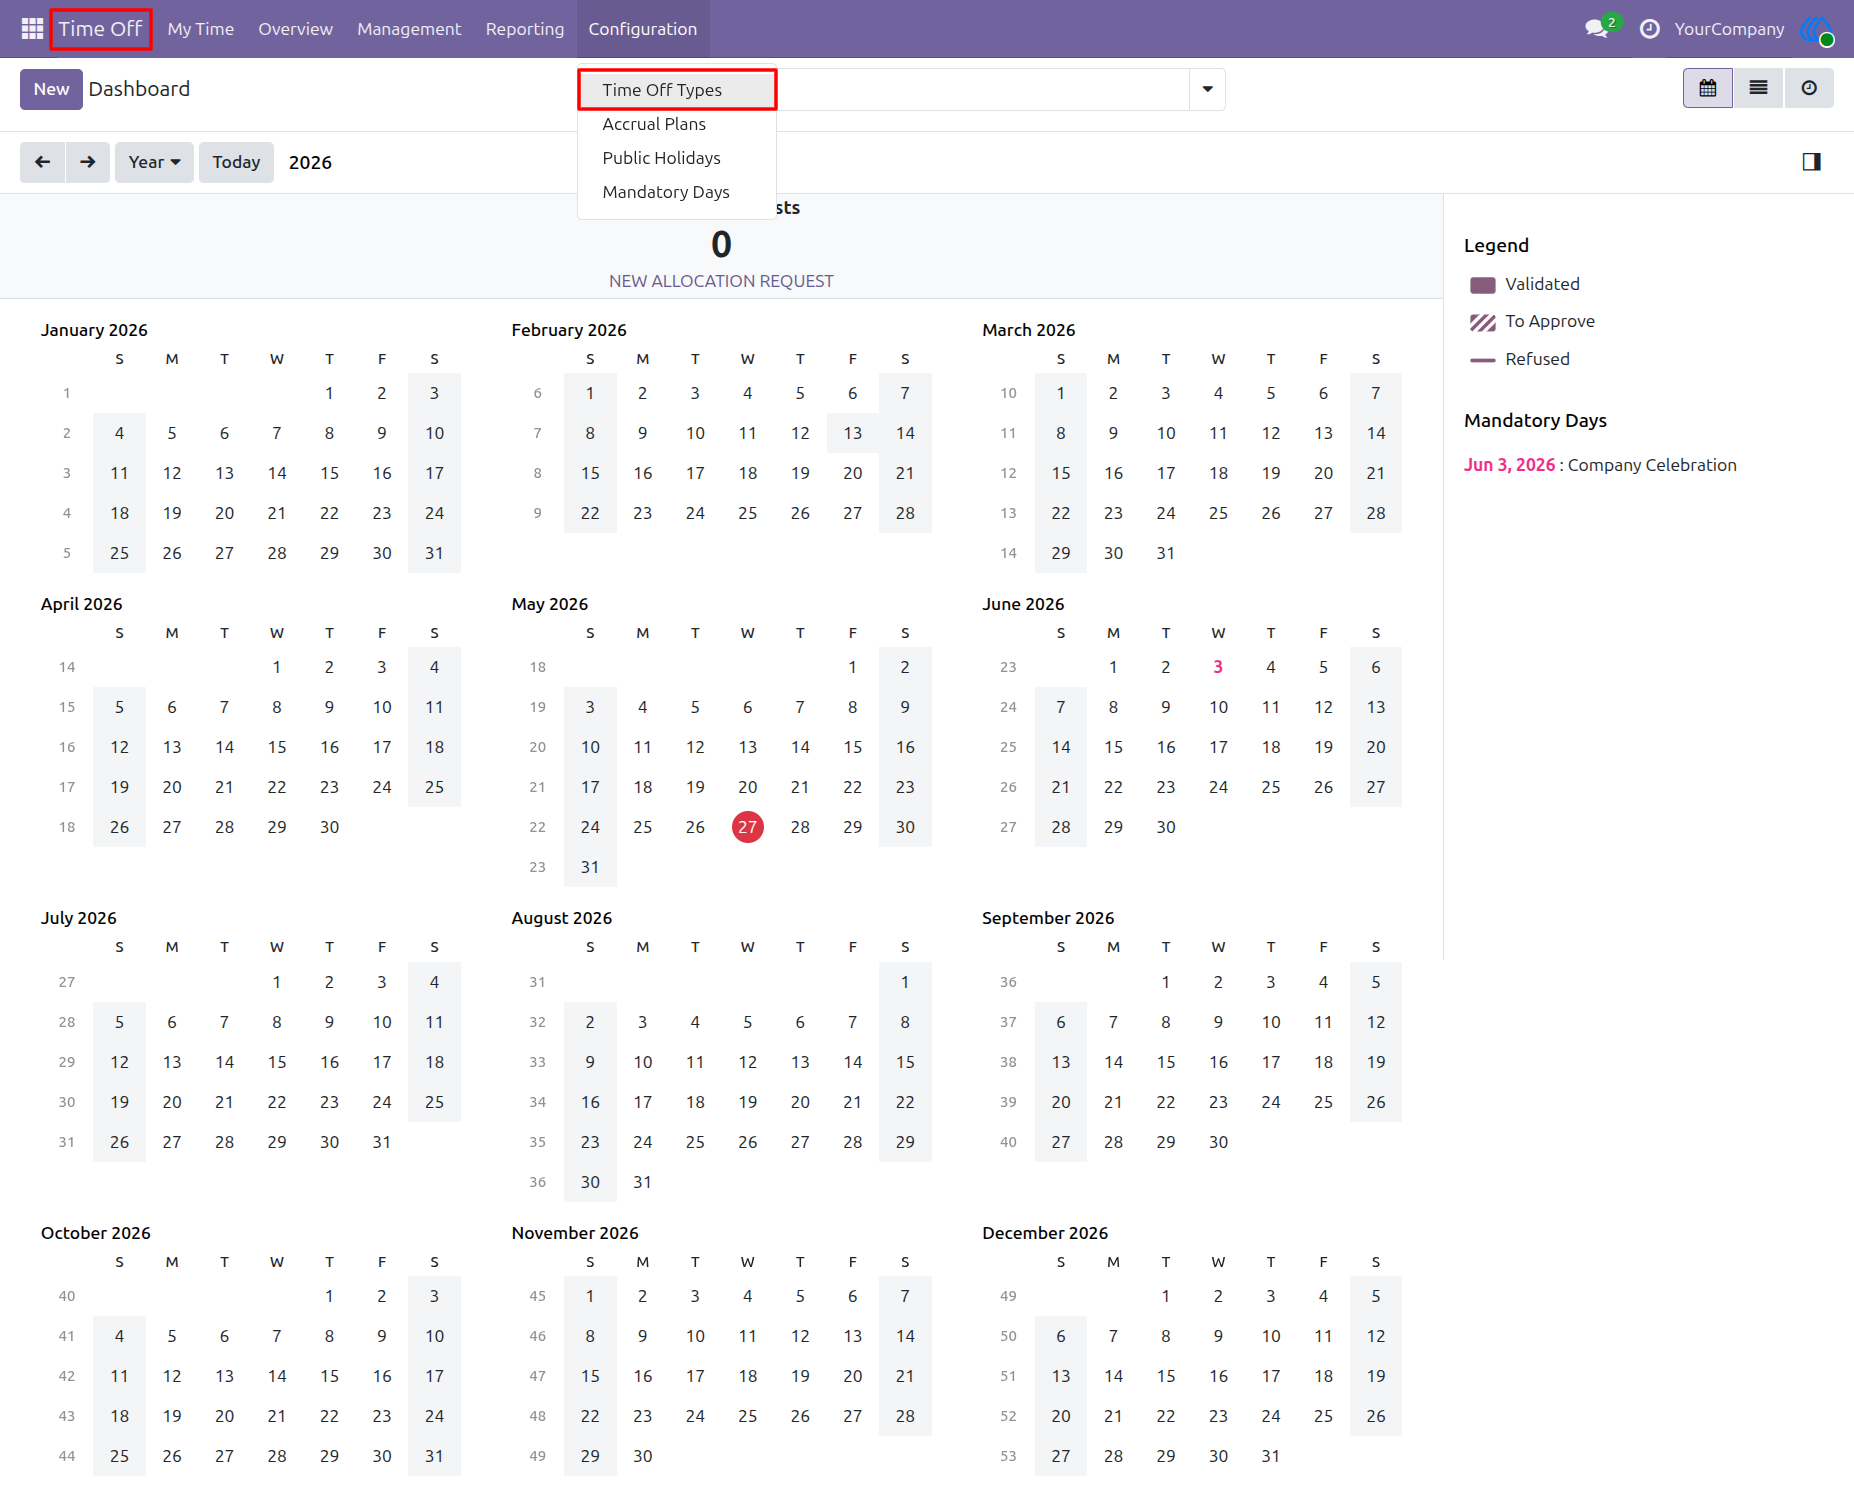The image size is (1854, 1495).
Task: Select January 1 2026 date cell
Action: (329, 393)
